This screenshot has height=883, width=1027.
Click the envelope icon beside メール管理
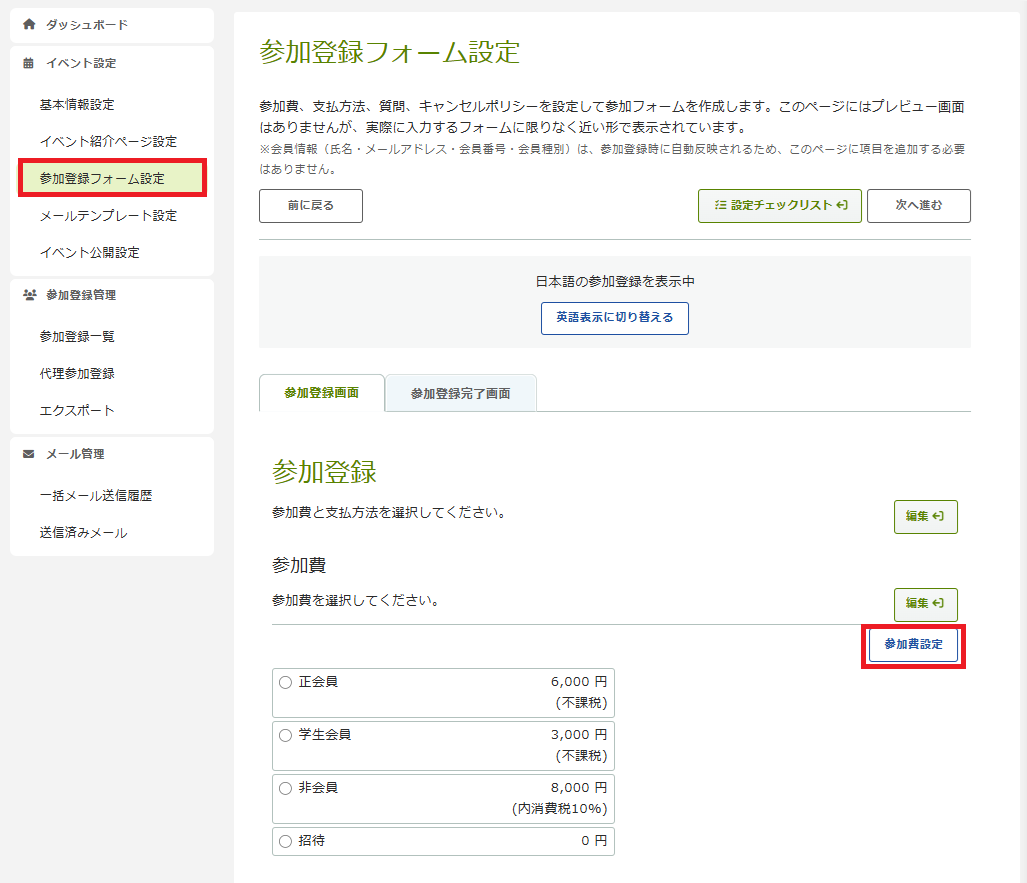point(29,454)
